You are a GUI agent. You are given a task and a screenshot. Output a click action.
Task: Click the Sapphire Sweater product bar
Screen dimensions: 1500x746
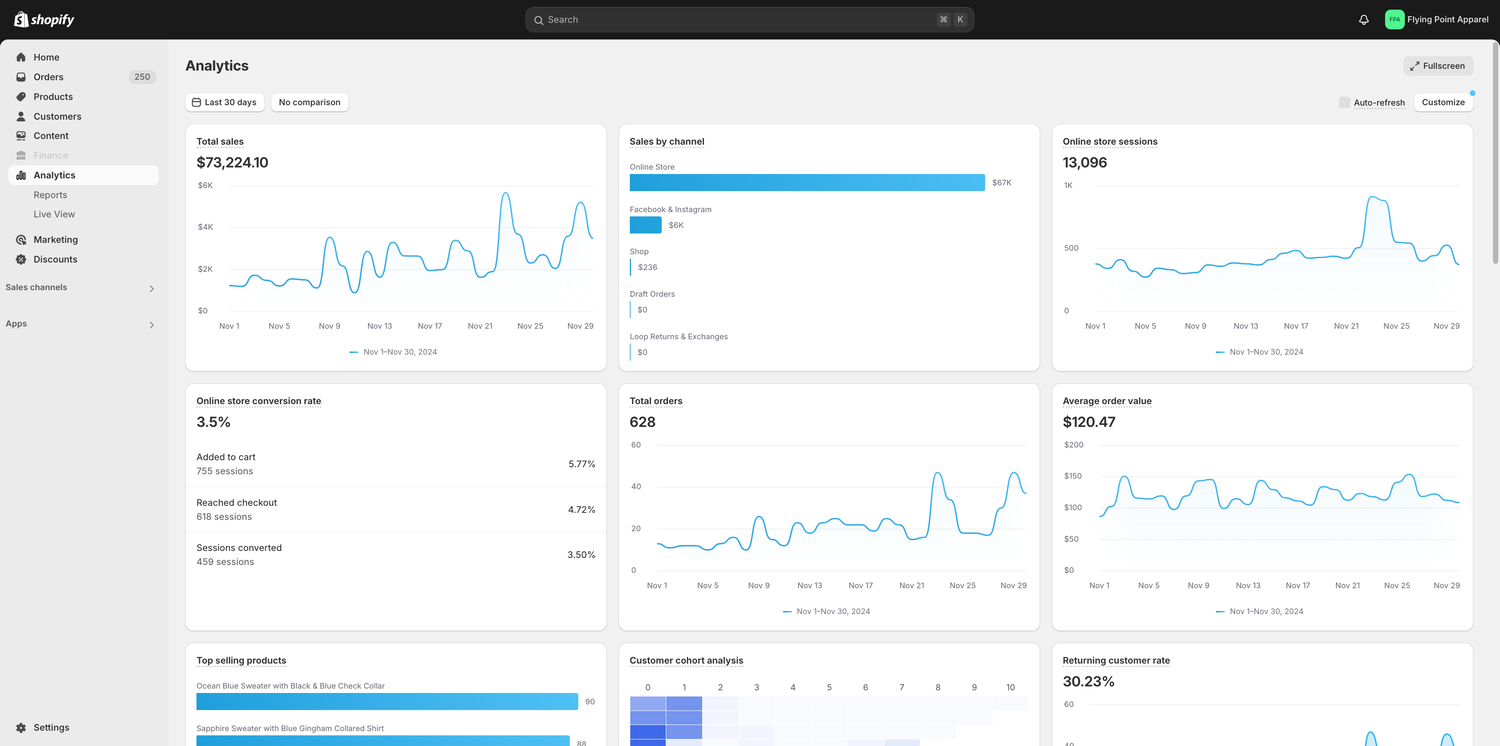click(x=383, y=741)
